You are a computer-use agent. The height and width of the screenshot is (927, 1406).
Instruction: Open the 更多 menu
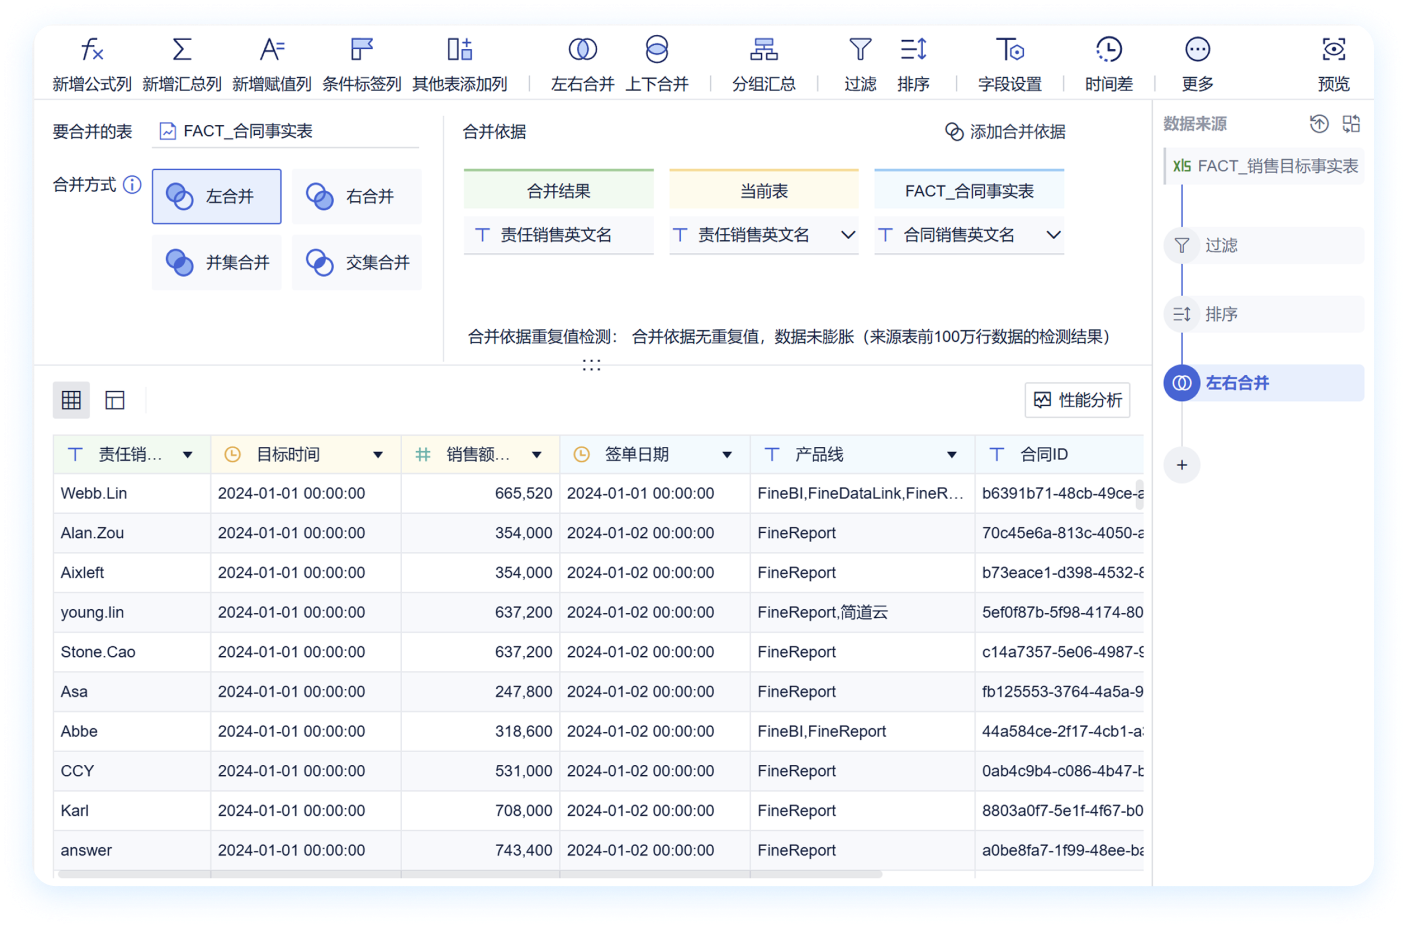pyautogui.click(x=1198, y=64)
